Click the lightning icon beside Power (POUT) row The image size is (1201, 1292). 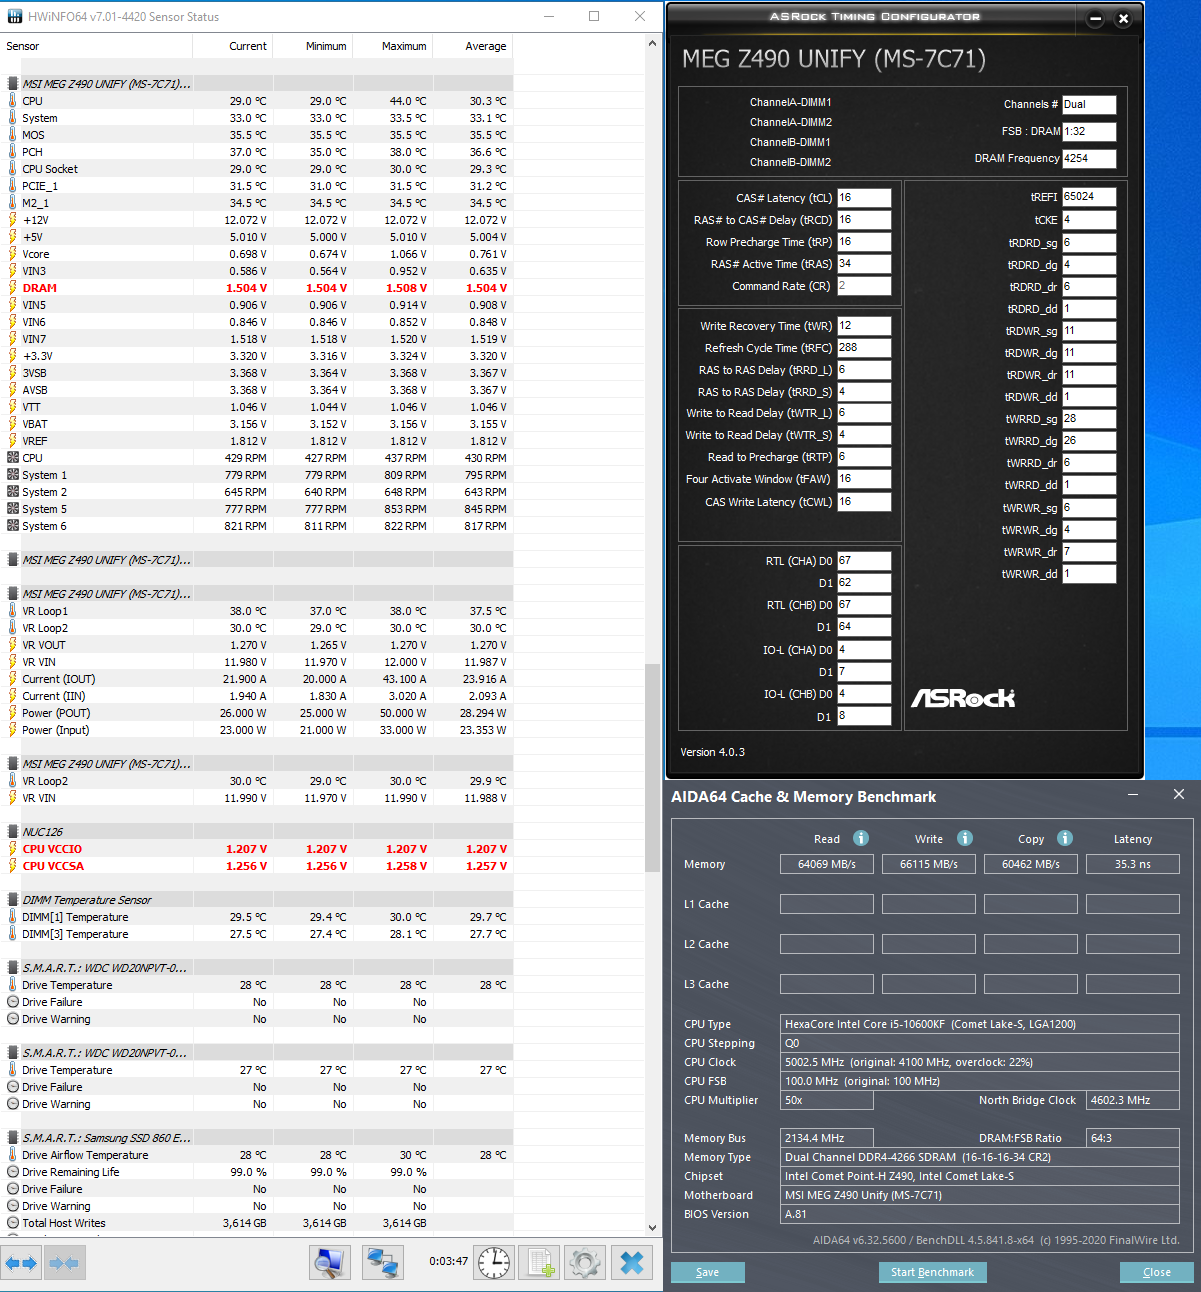click(13, 713)
